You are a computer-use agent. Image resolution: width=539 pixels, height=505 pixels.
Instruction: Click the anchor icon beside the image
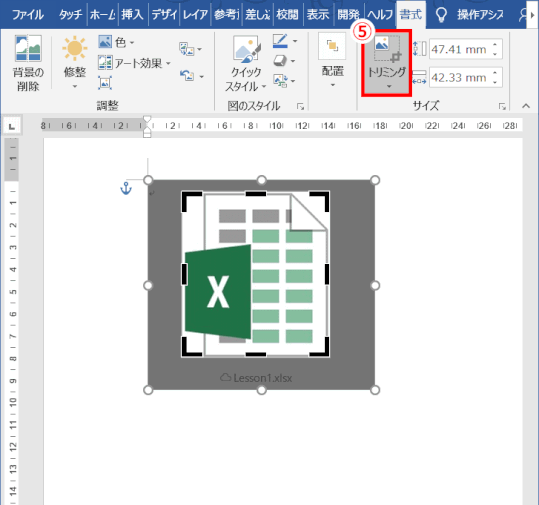(x=126, y=188)
